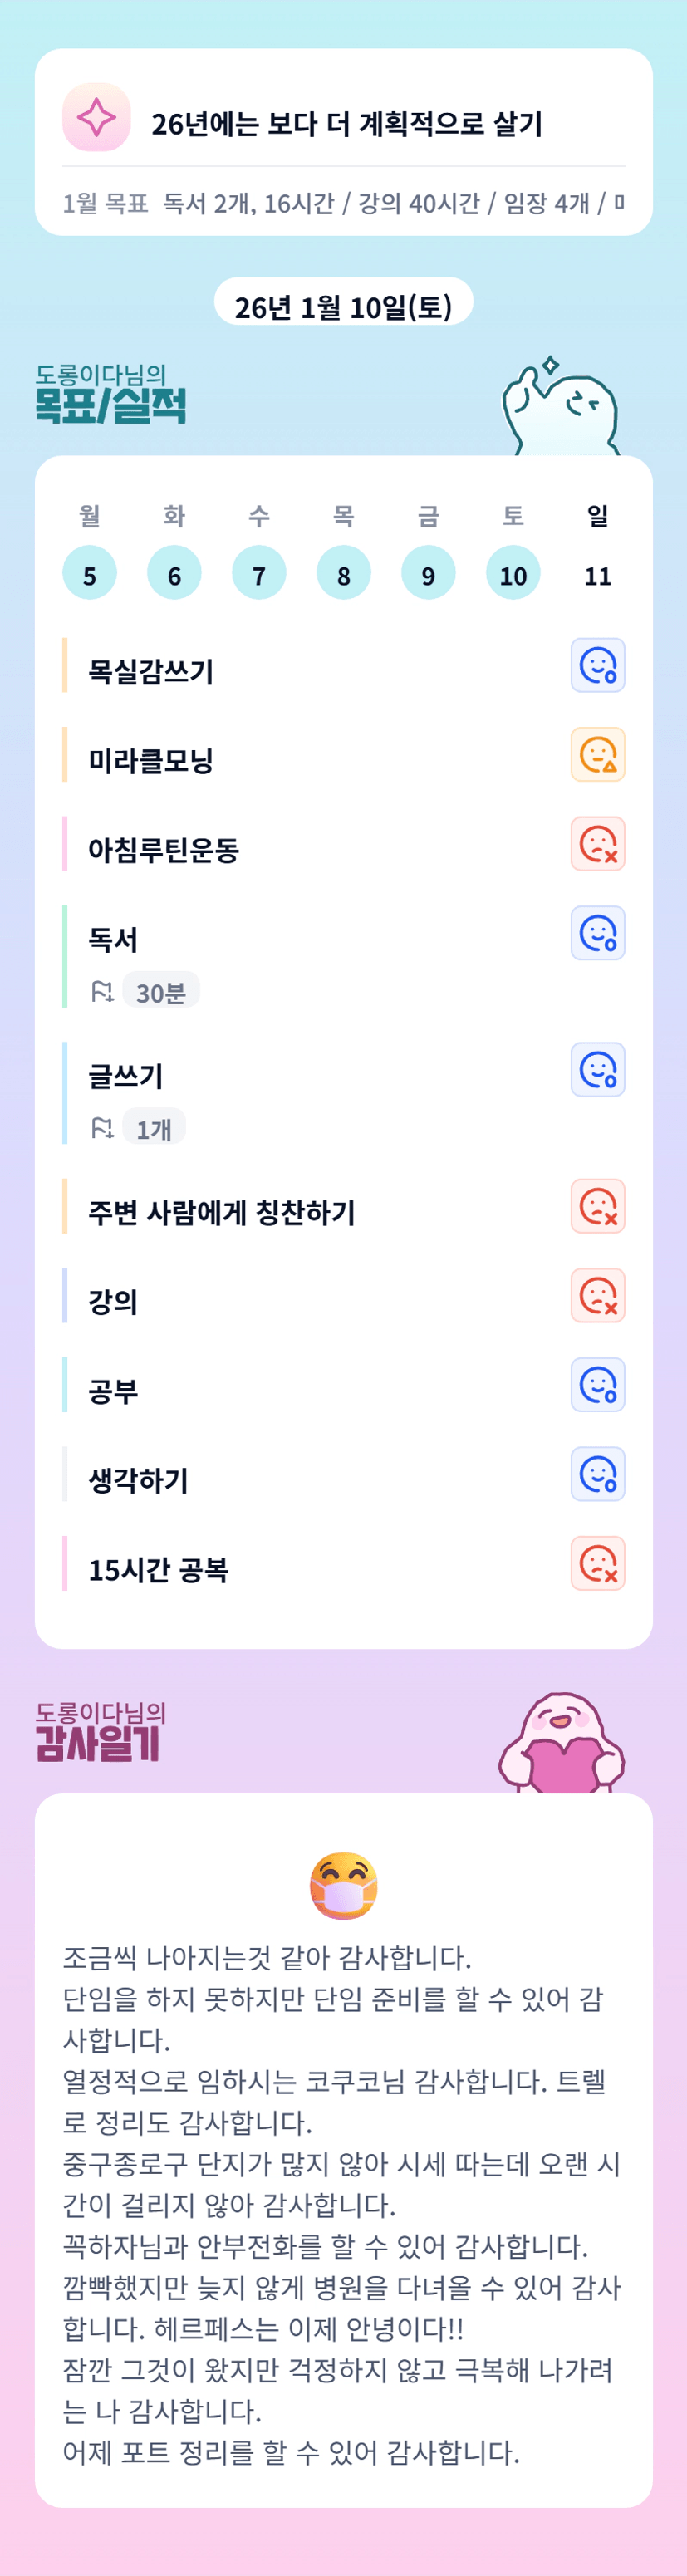687x2576 pixels.
Task: Click the 미라클모닝 orange partial-status face icon
Action: click(x=598, y=754)
